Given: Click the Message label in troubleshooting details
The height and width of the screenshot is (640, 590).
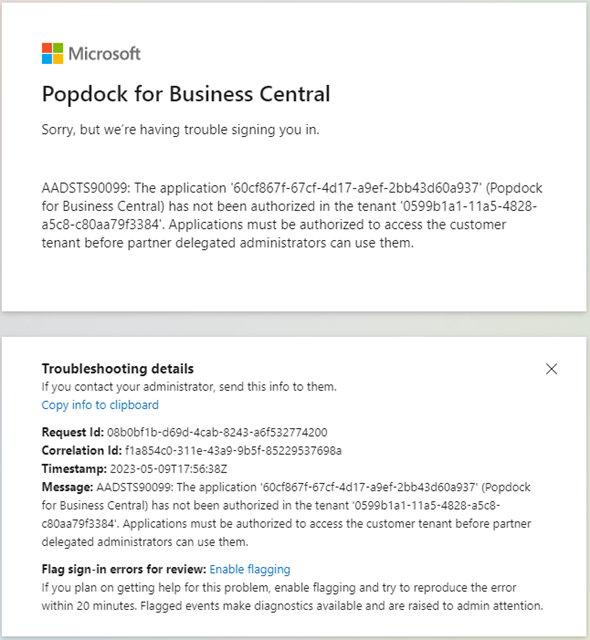Looking at the screenshot, I should [67, 487].
